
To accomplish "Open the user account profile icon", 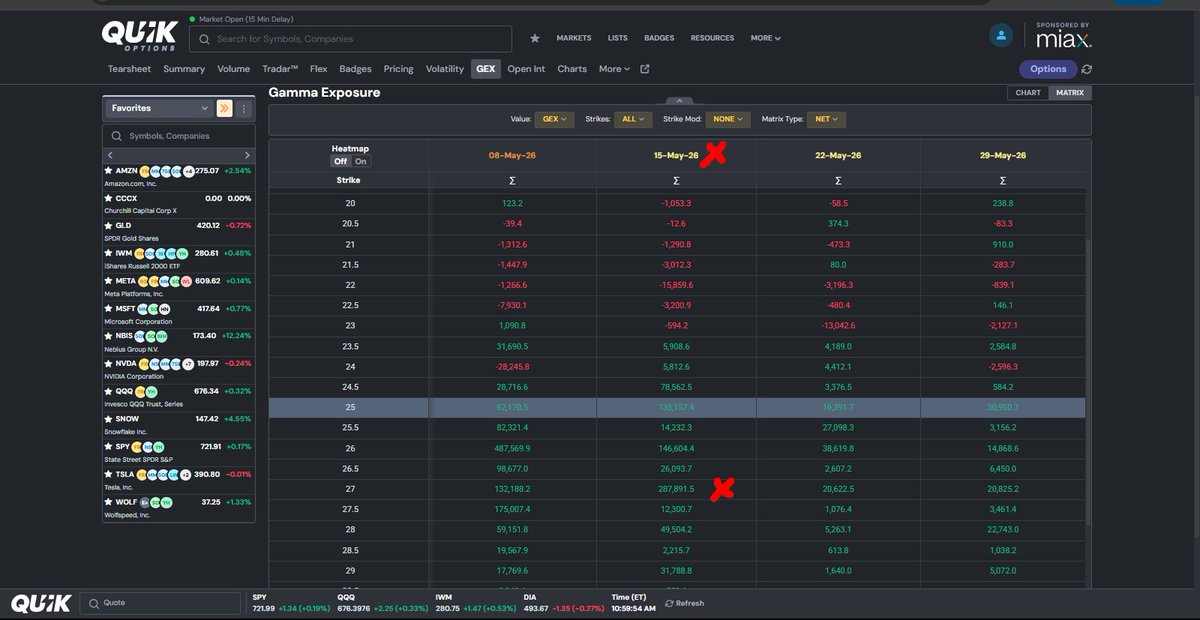I will (1001, 35).
